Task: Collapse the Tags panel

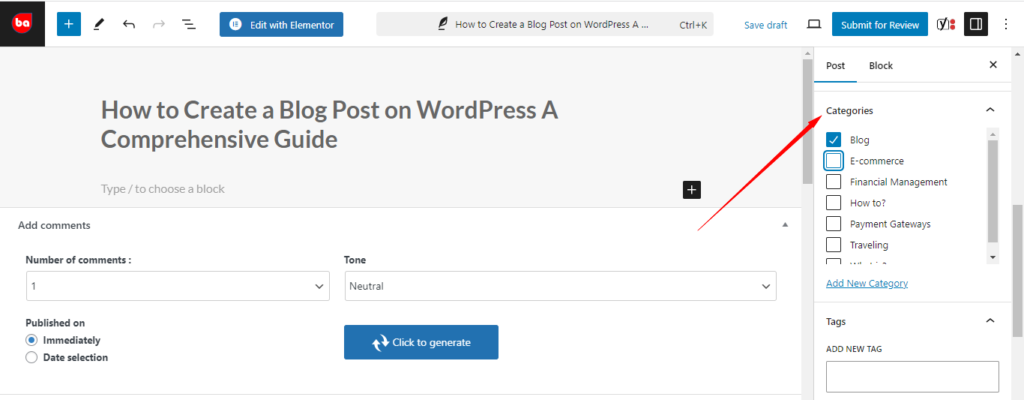Action: coord(990,321)
